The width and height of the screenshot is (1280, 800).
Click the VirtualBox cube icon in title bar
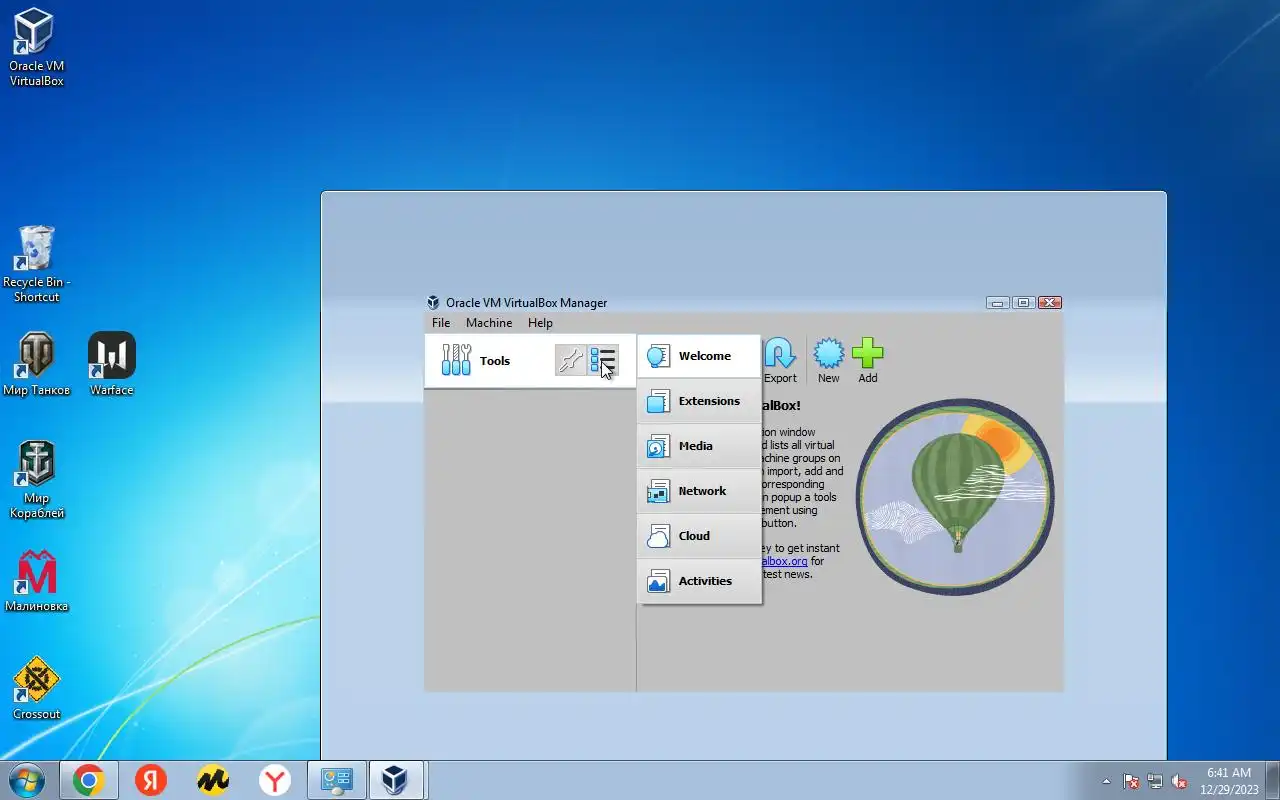click(x=433, y=303)
